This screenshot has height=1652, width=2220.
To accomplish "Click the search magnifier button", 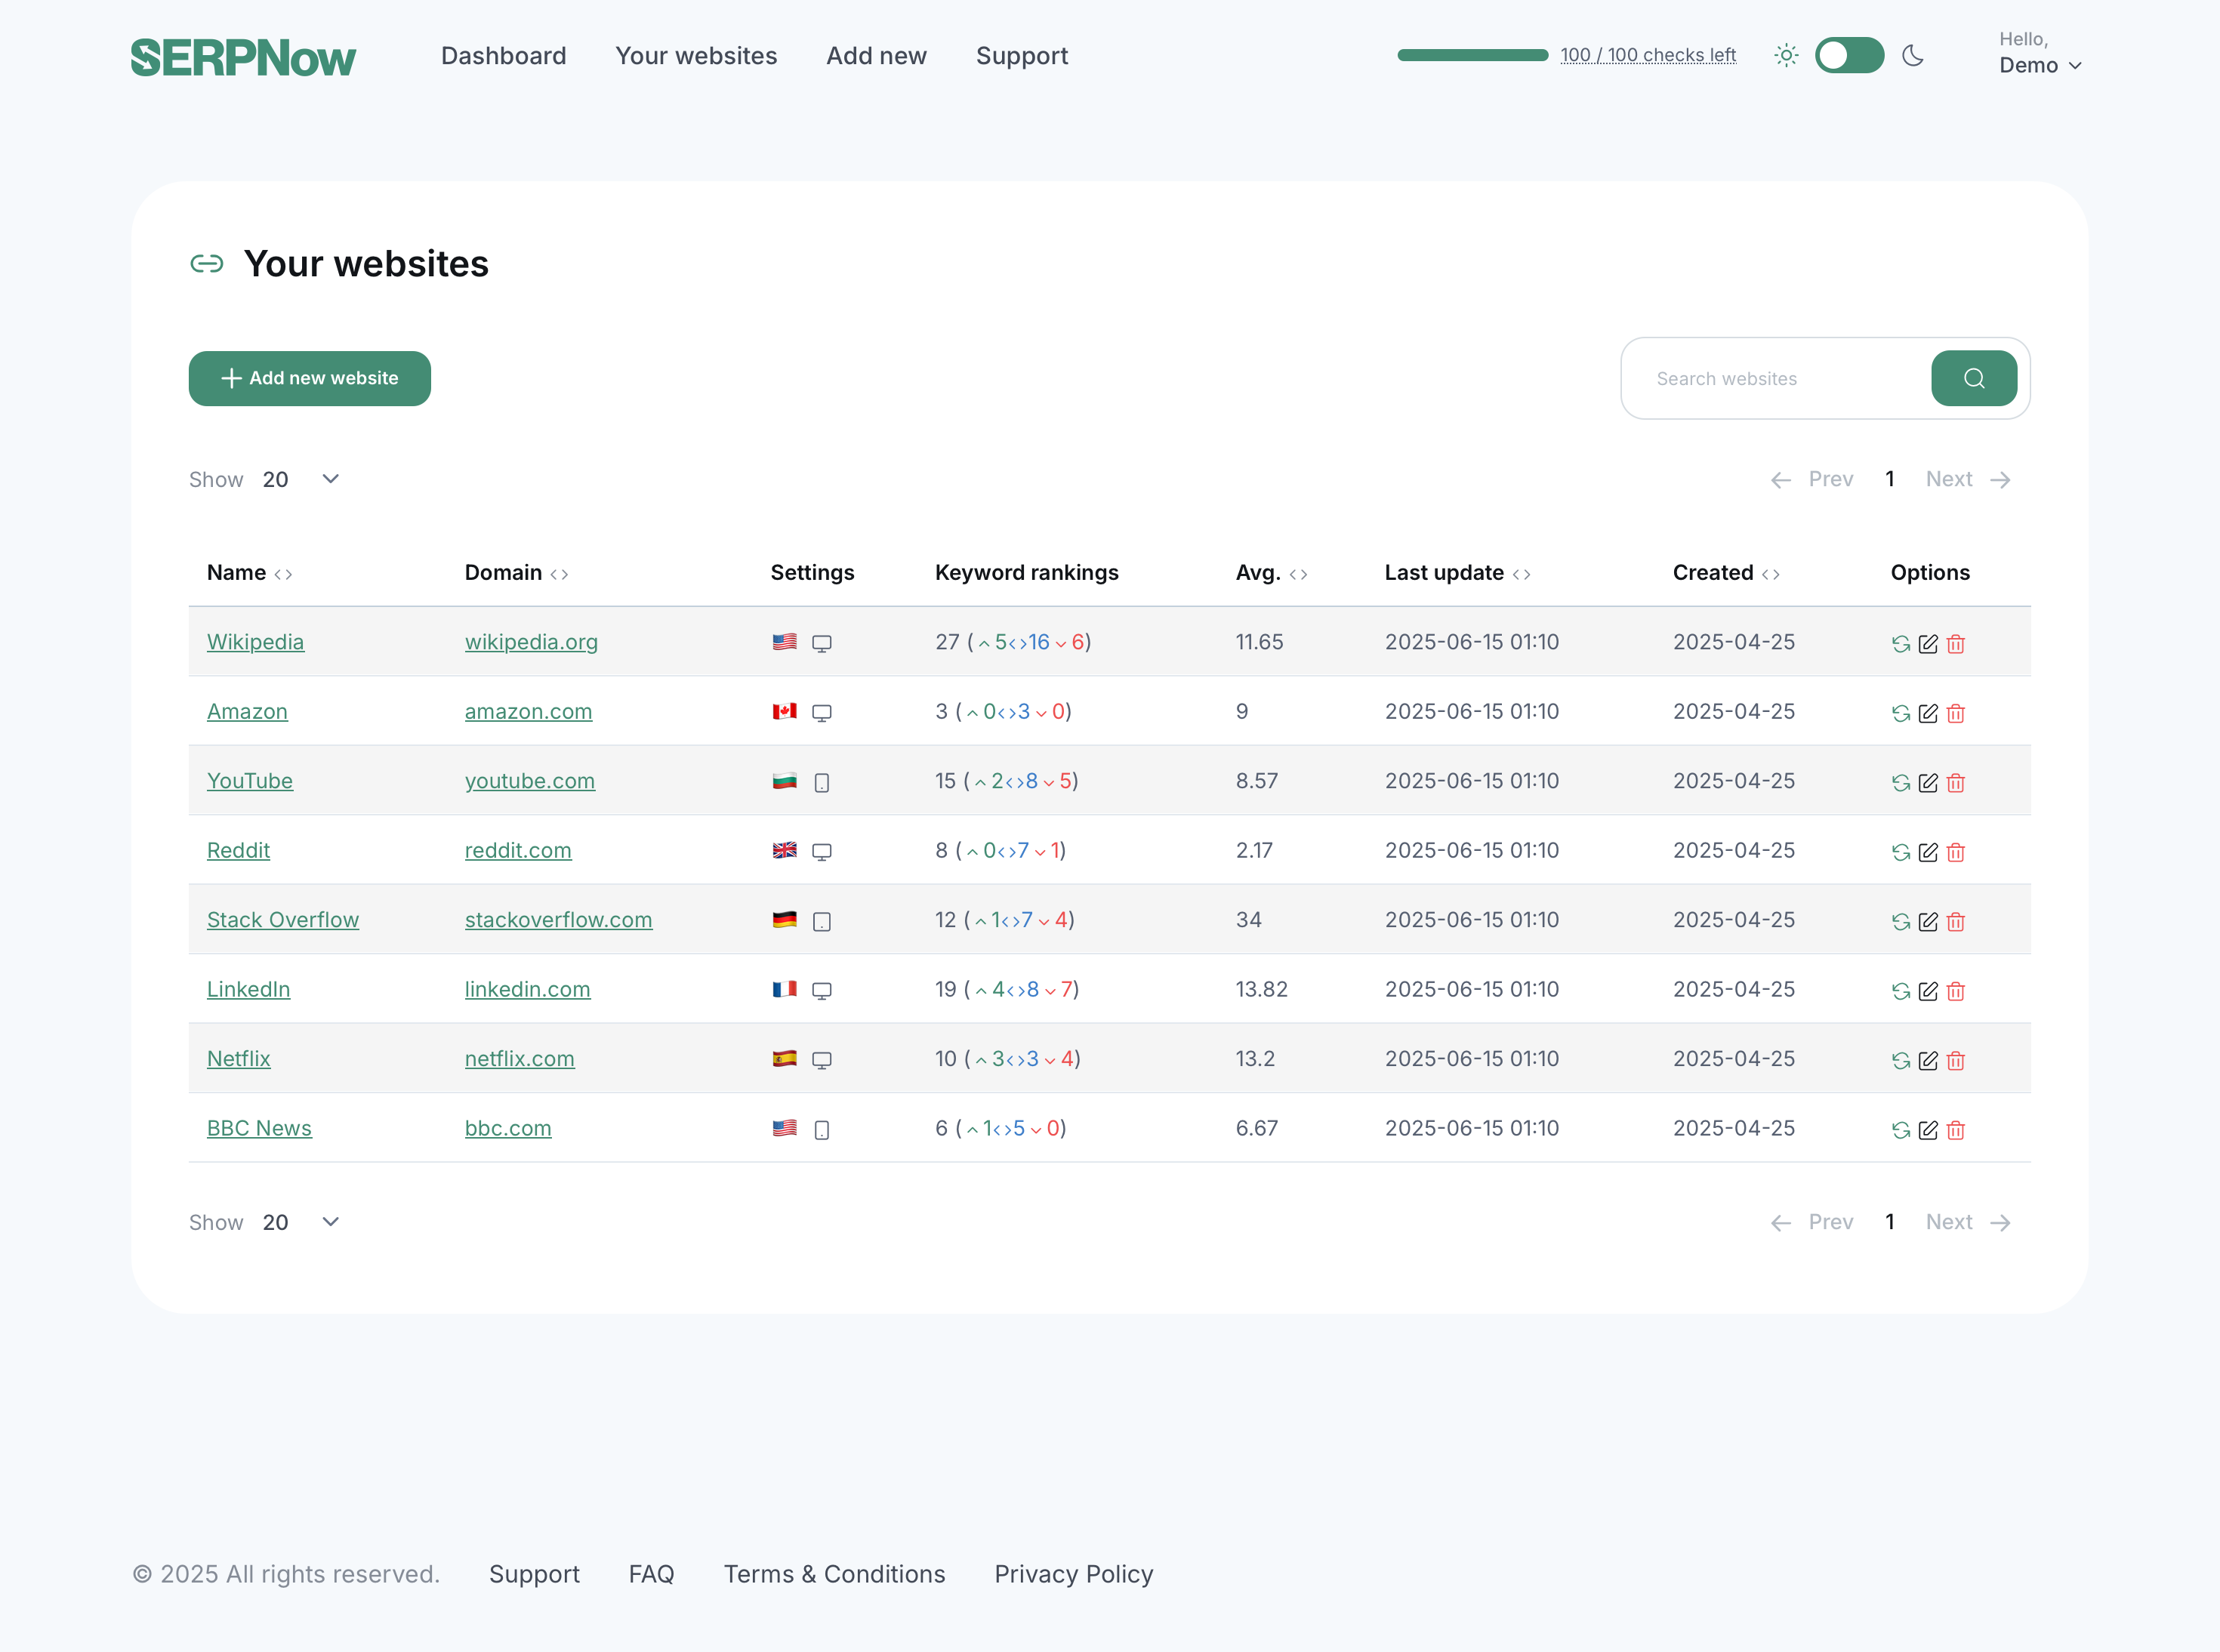I will [1973, 378].
